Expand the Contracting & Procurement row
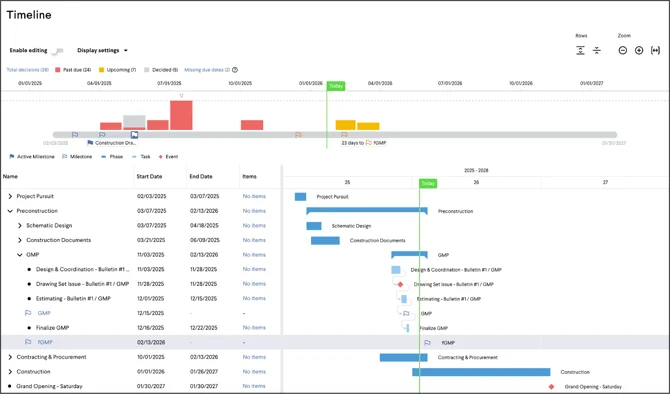 pos(10,357)
